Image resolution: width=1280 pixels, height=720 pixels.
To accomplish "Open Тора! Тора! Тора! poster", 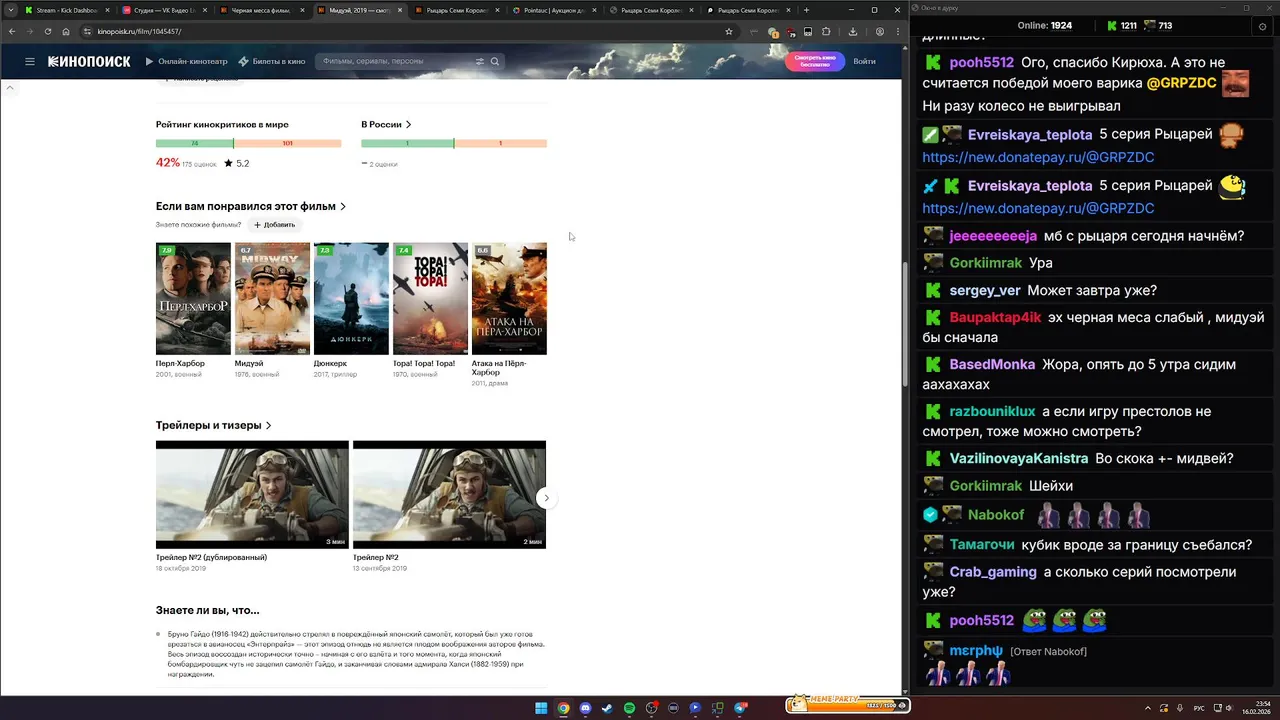I will tap(430, 298).
